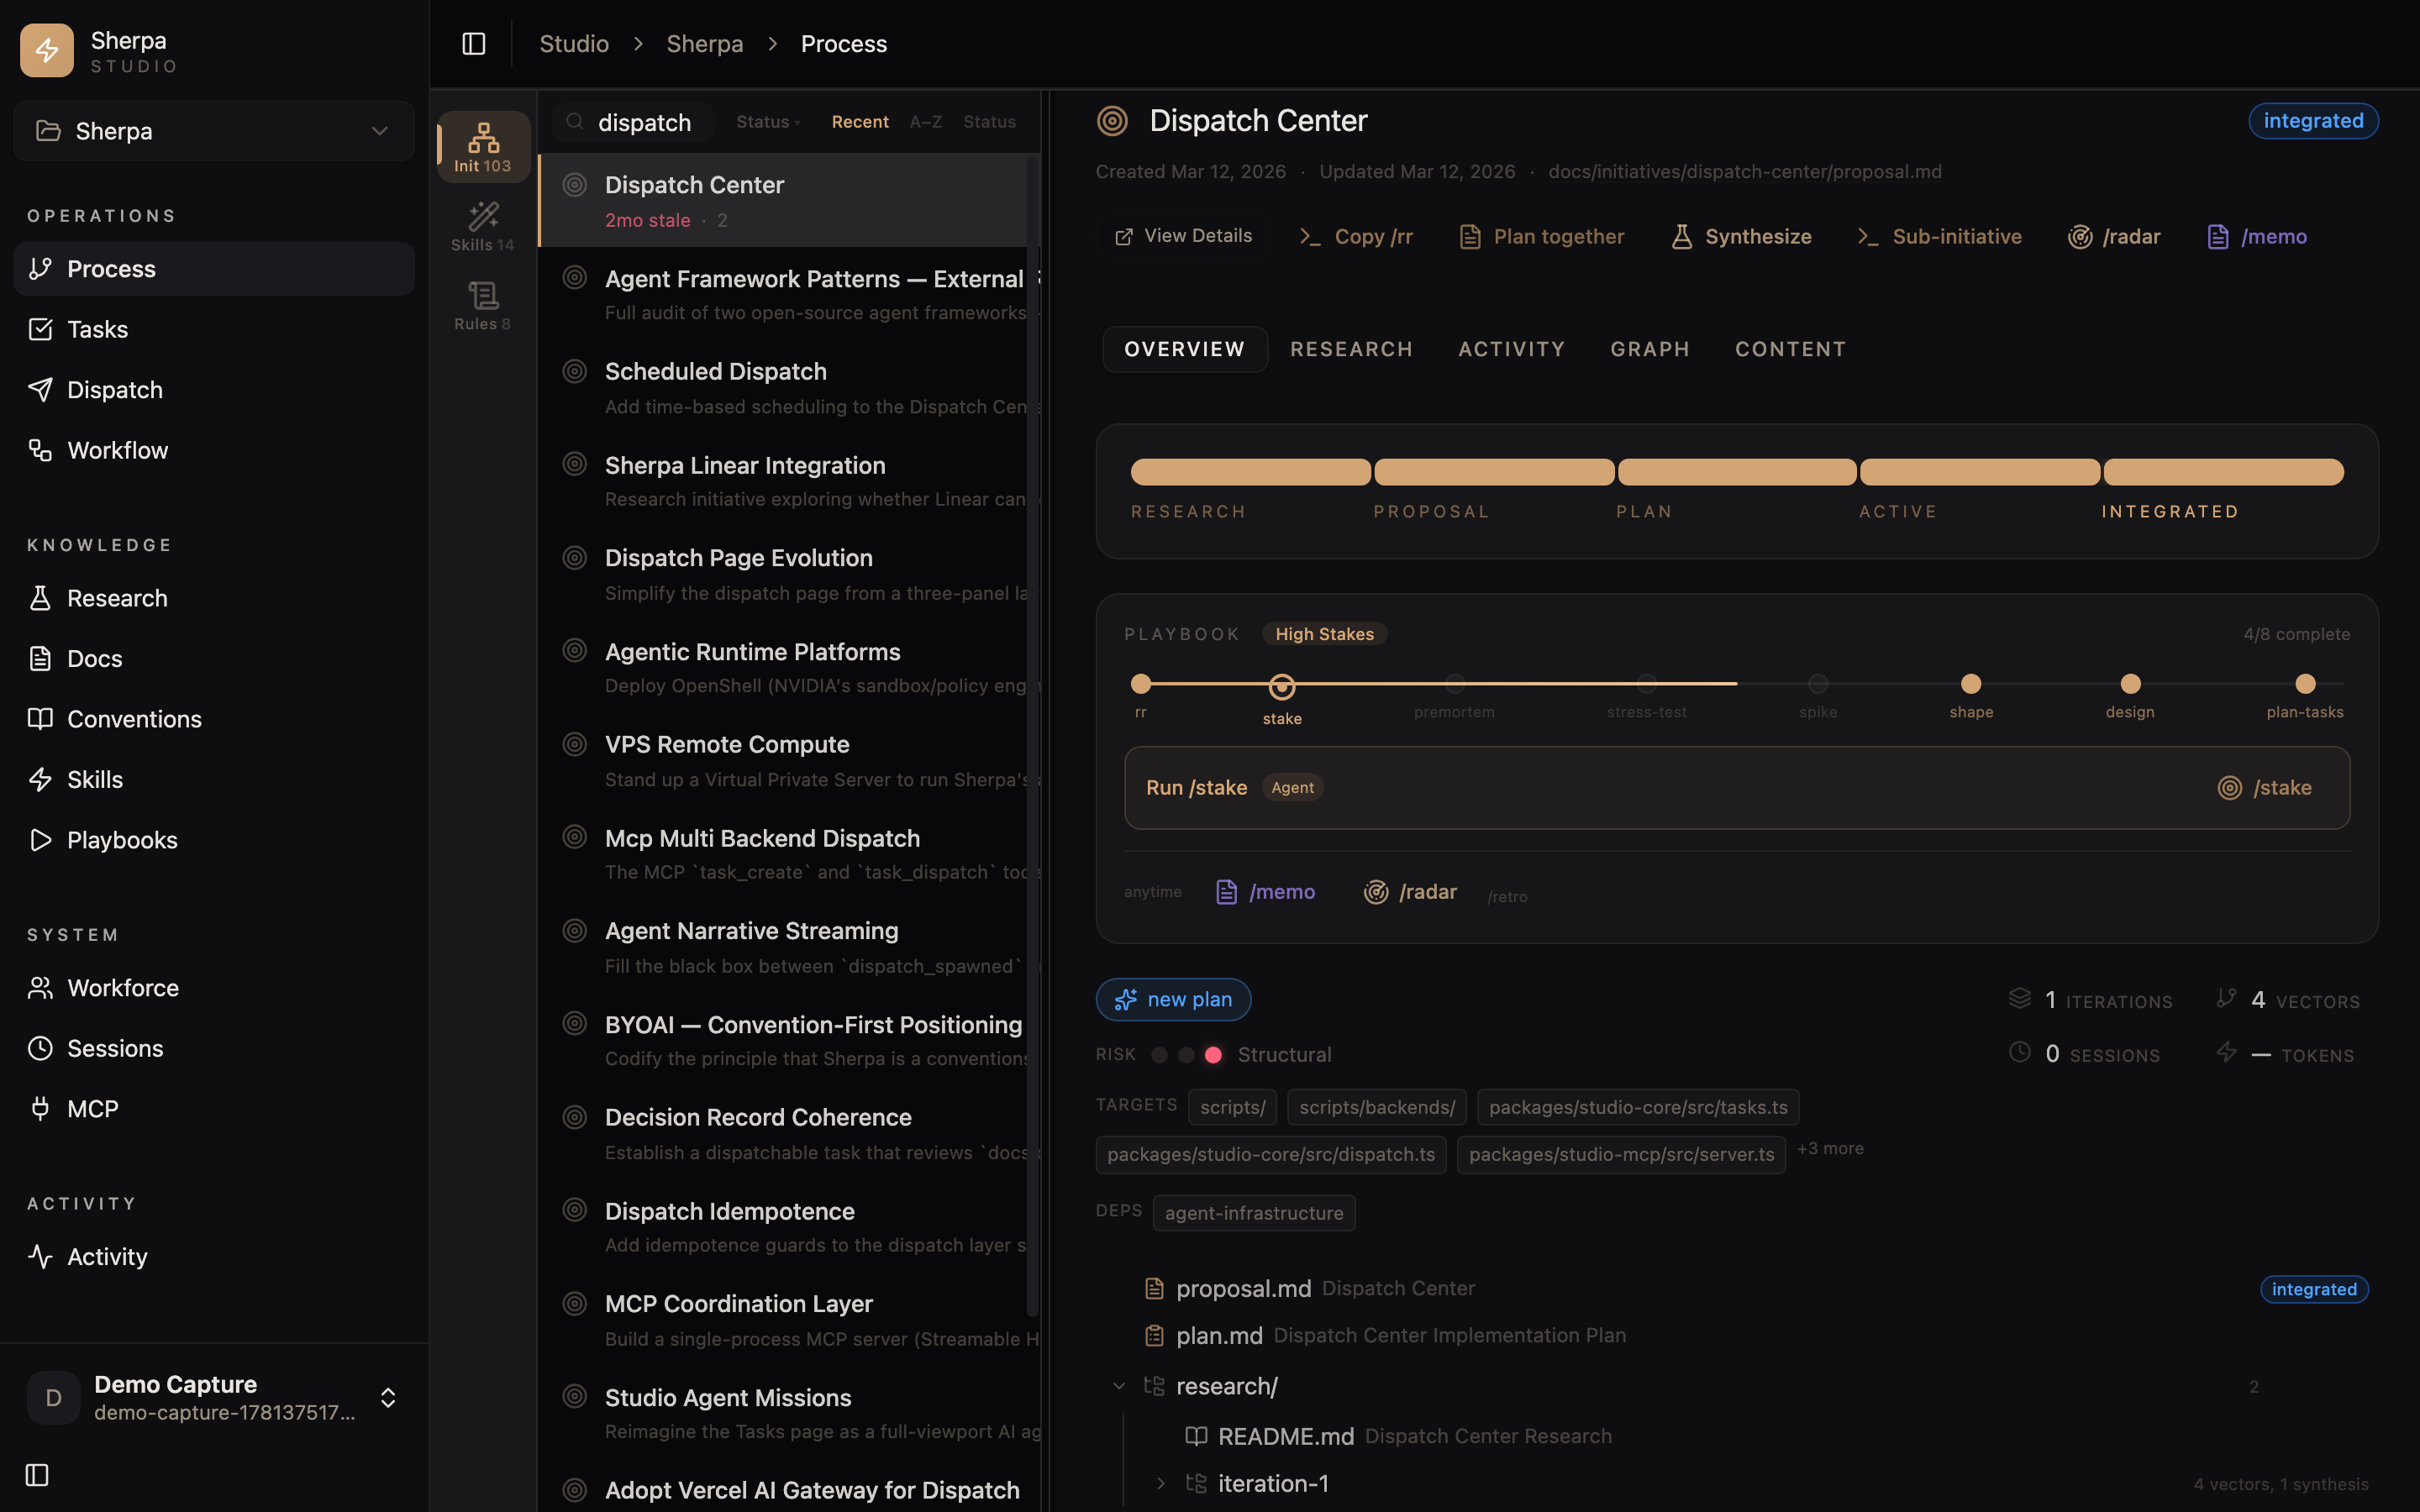
Task: Click the plan.md clipboard icon
Action: coord(1154,1336)
